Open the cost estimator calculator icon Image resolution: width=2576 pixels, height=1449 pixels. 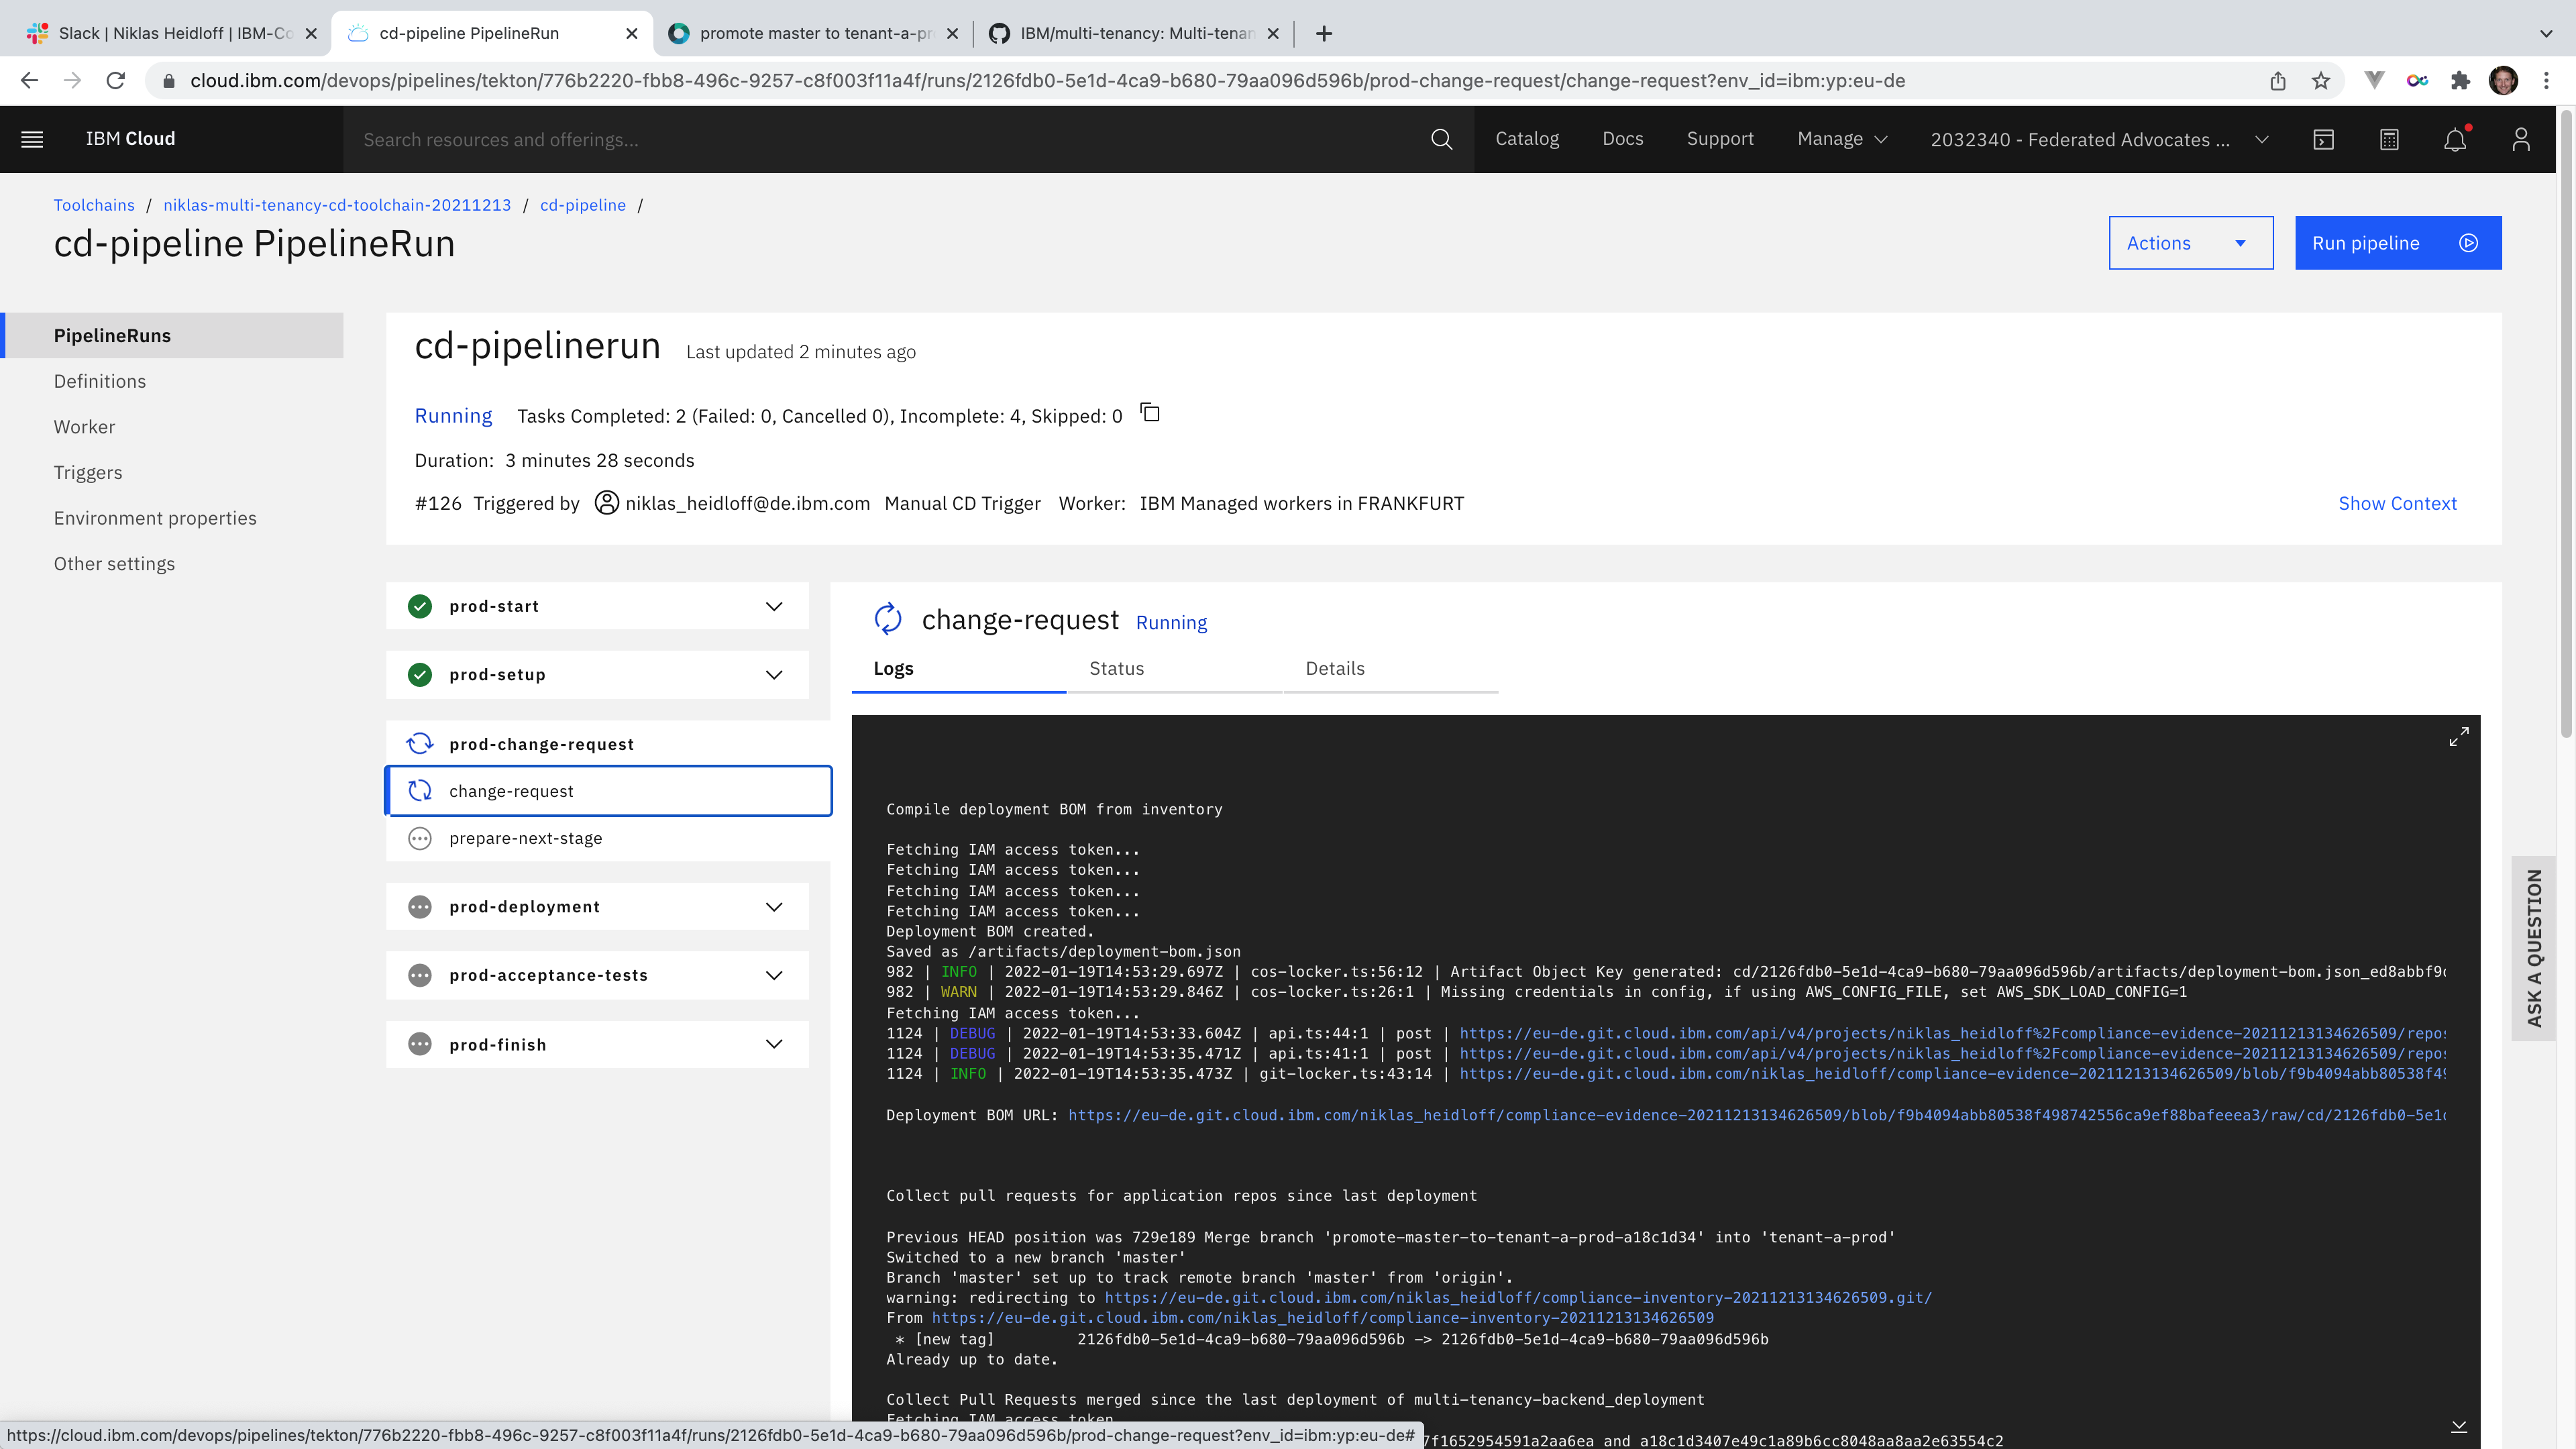click(2389, 139)
